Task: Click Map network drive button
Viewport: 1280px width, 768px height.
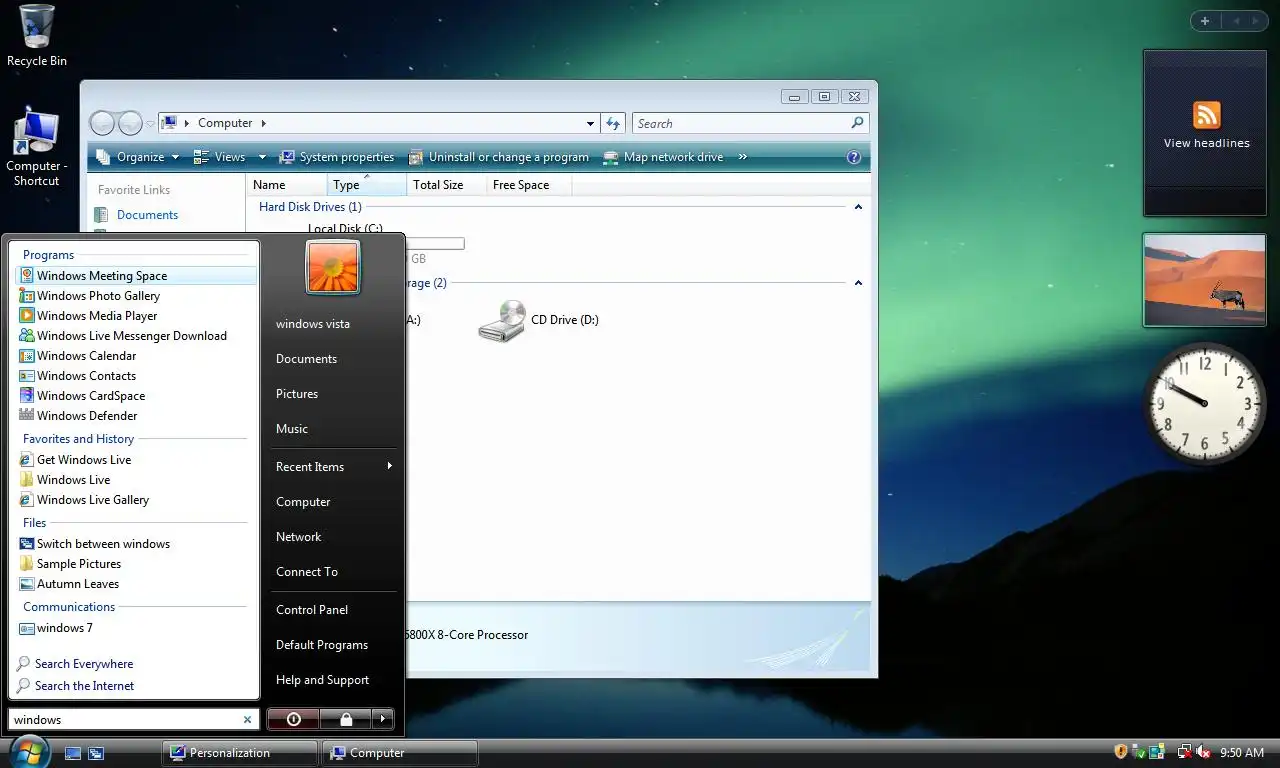Action: pos(664,157)
